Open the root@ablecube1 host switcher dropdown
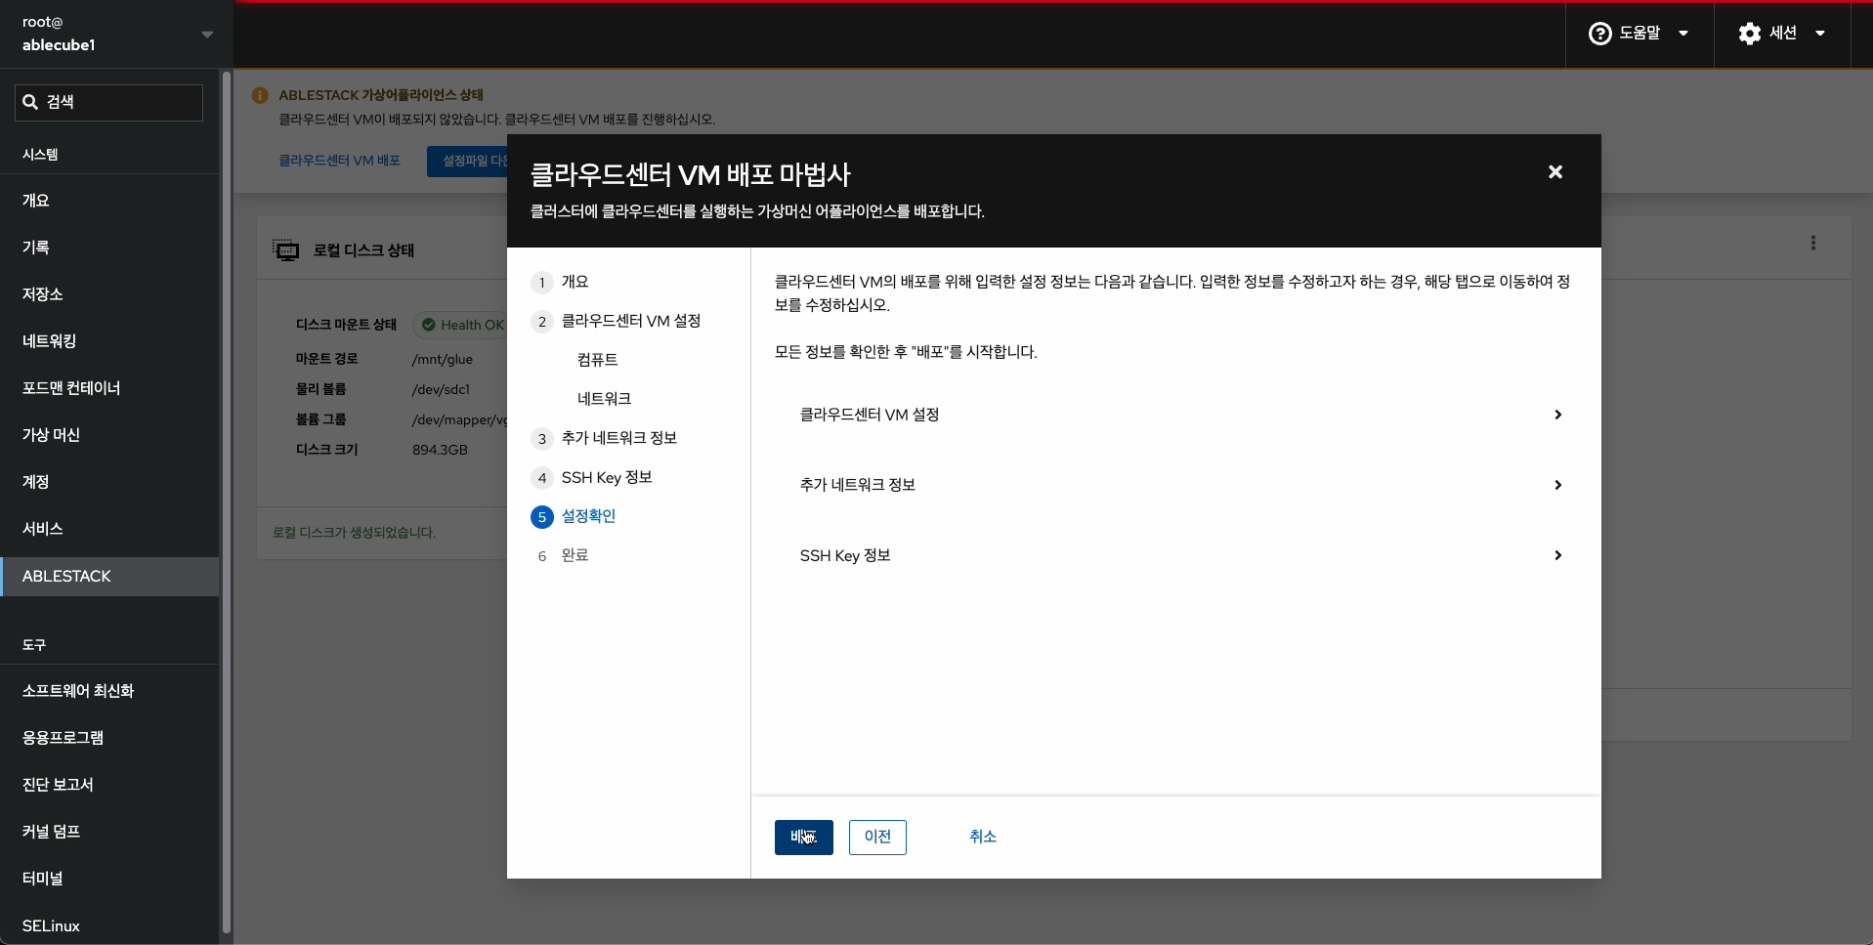The height and width of the screenshot is (945, 1873). tap(207, 34)
